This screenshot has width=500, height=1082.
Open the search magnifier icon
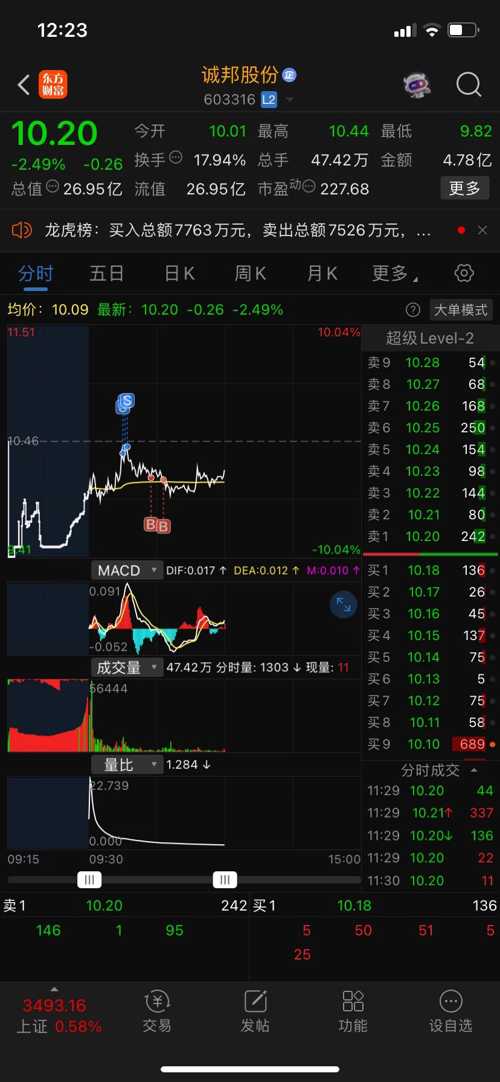point(468,85)
